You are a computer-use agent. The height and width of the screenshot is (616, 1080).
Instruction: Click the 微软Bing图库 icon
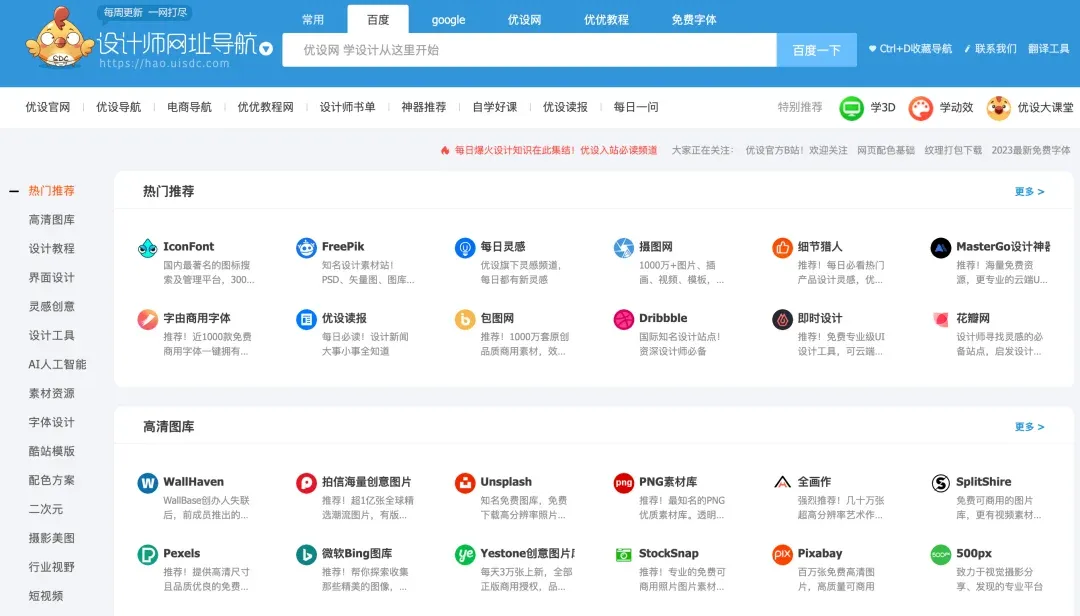tap(306, 555)
